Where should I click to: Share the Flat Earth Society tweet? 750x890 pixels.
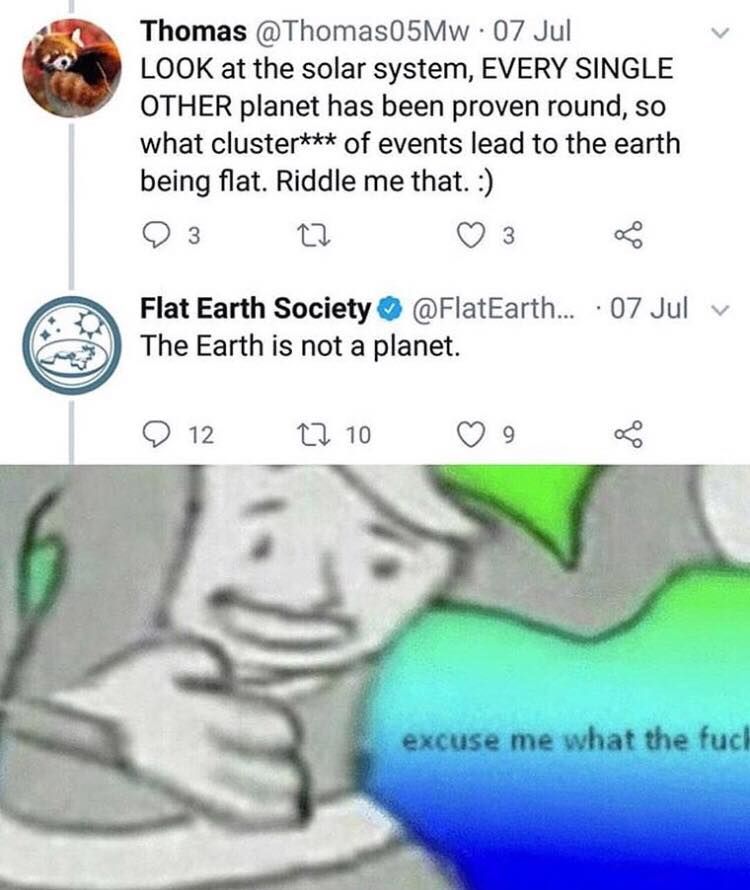pyautogui.click(x=629, y=434)
